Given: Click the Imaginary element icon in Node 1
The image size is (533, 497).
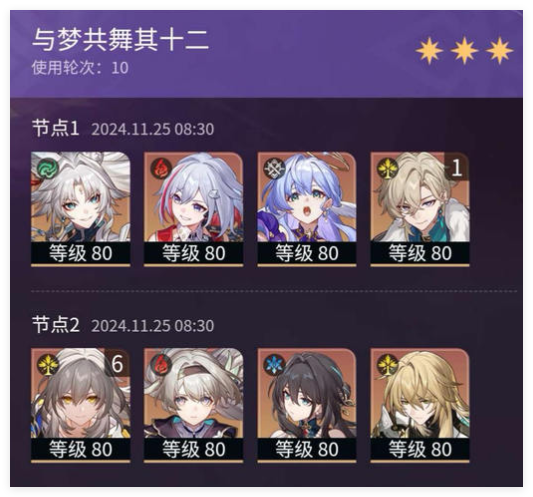Looking at the screenshot, I should click(x=388, y=168).
